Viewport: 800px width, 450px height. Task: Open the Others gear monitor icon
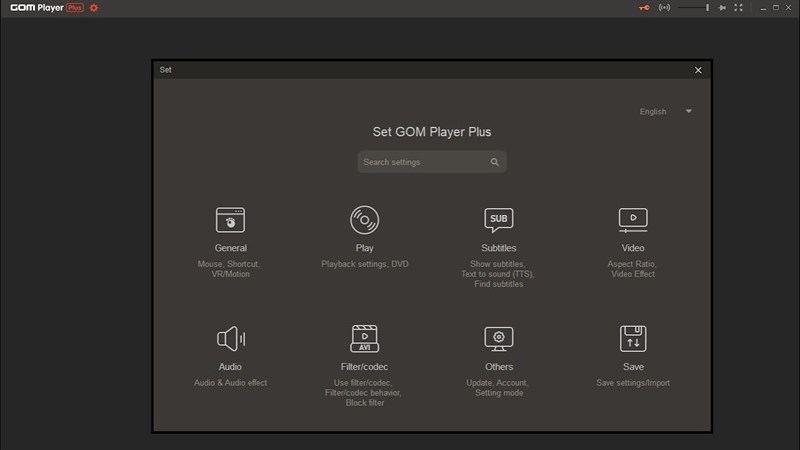coord(498,339)
